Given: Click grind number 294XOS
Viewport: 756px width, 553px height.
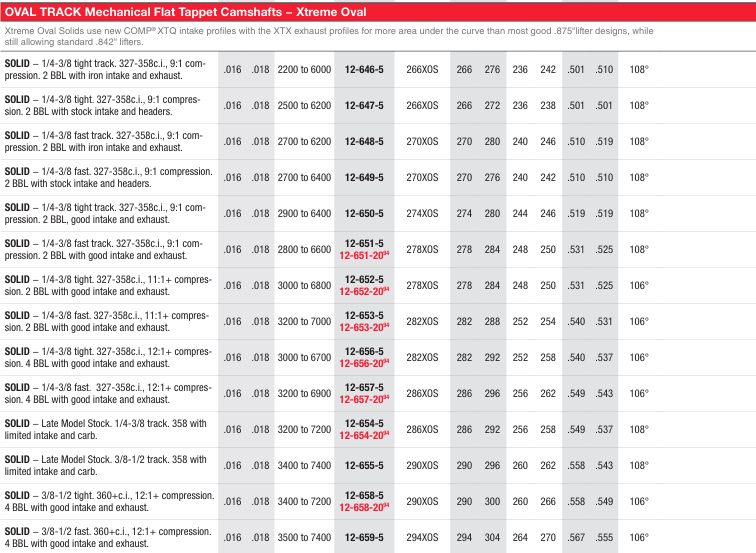Looking at the screenshot, I should [x=422, y=537].
